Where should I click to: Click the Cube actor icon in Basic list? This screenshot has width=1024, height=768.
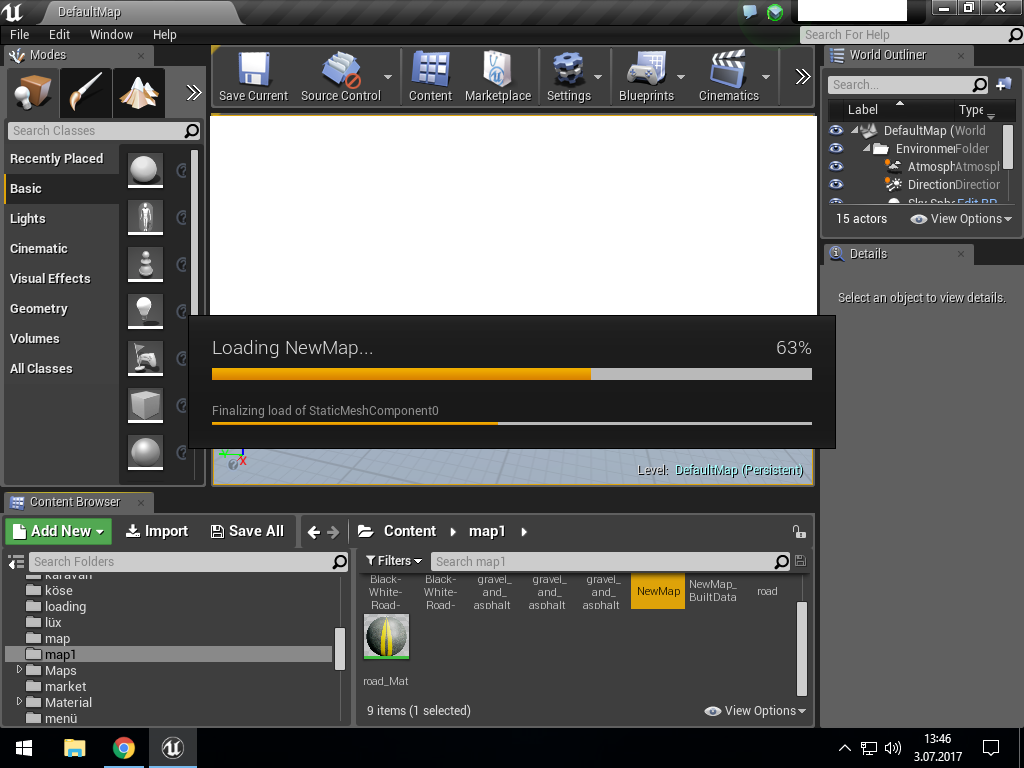tap(145, 405)
